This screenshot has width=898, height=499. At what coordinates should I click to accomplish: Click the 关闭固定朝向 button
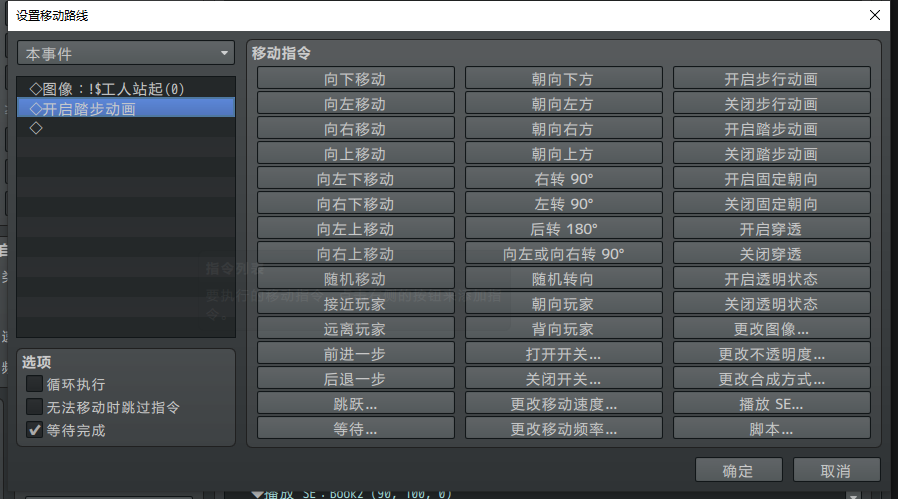click(x=771, y=204)
